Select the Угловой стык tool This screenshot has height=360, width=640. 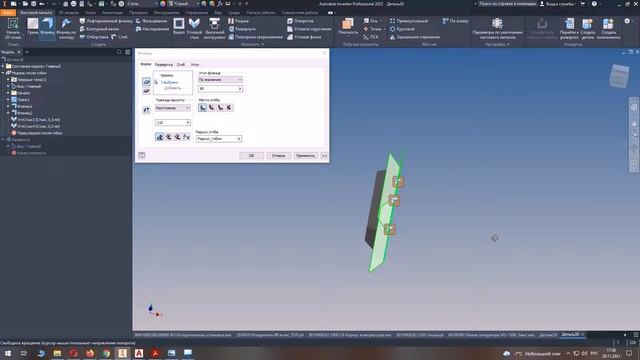tap(194, 28)
